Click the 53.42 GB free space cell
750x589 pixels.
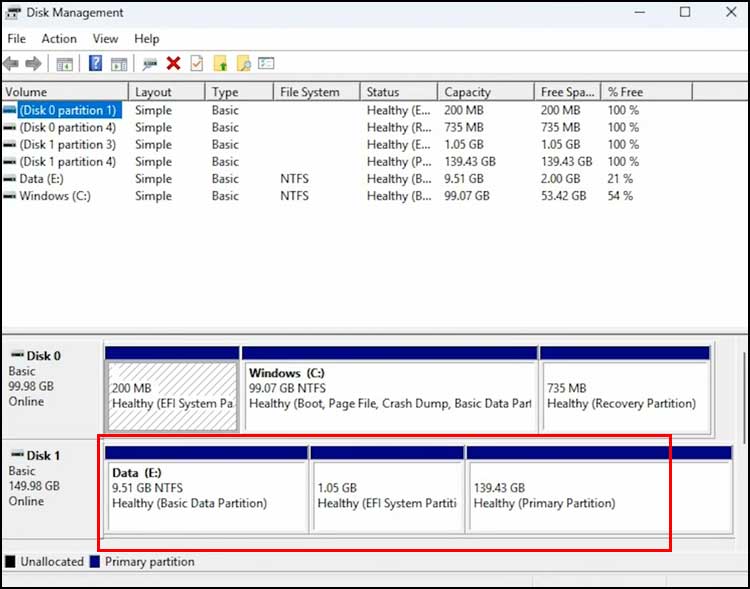563,196
